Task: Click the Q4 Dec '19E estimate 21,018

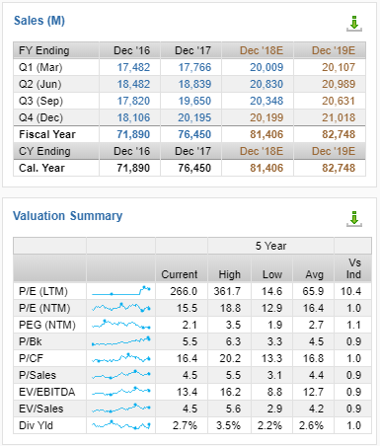Action: (x=339, y=117)
